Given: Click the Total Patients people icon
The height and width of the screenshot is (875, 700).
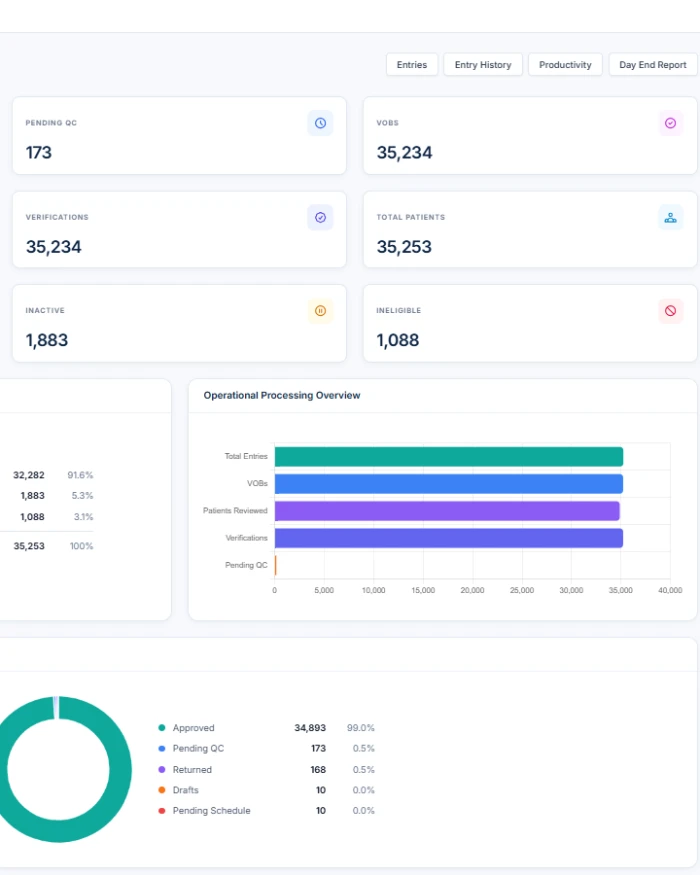Looking at the screenshot, I should click(670, 218).
